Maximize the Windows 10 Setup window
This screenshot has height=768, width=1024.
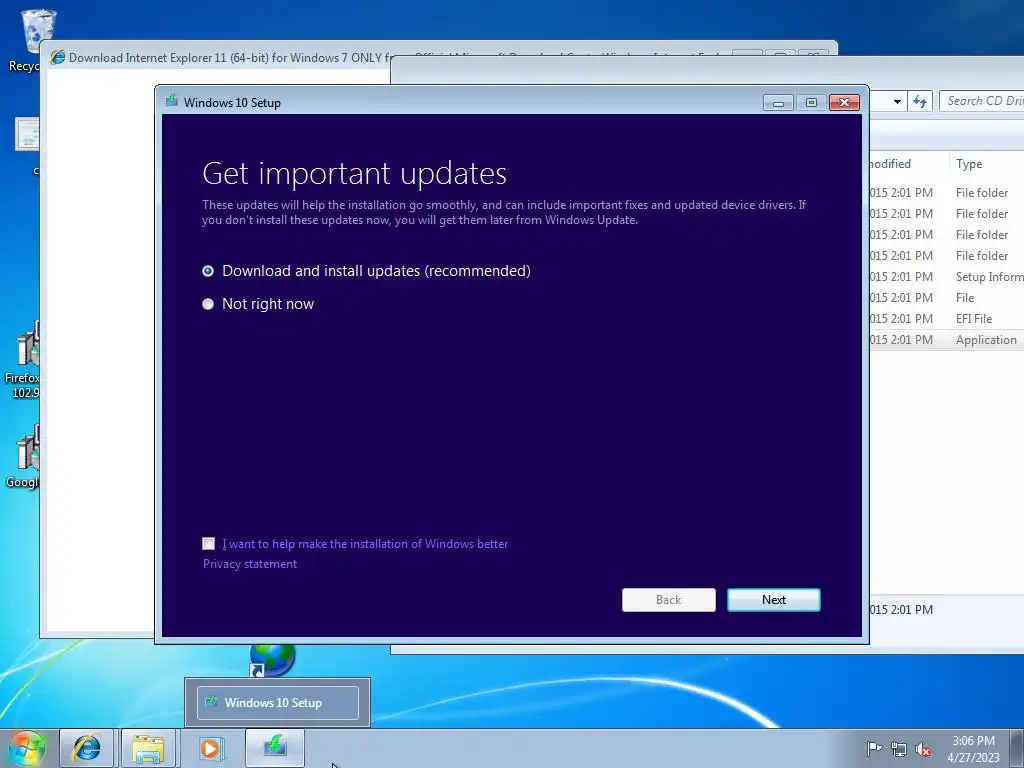(x=810, y=103)
